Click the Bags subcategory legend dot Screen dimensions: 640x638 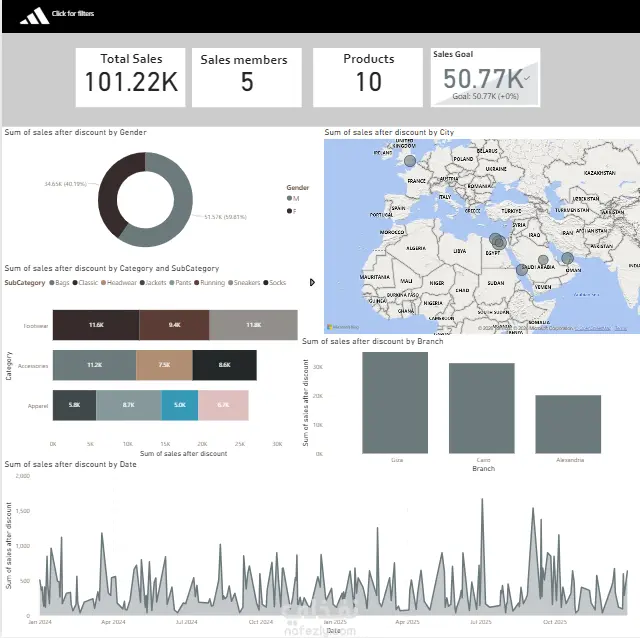pyautogui.click(x=52, y=282)
